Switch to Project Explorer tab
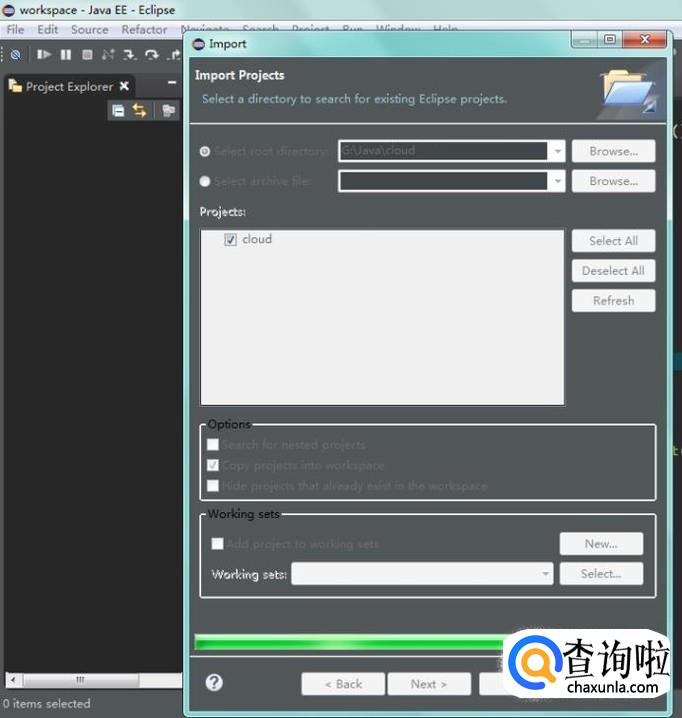The height and width of the screenshot is (718, 682). (x=69, y=86)
